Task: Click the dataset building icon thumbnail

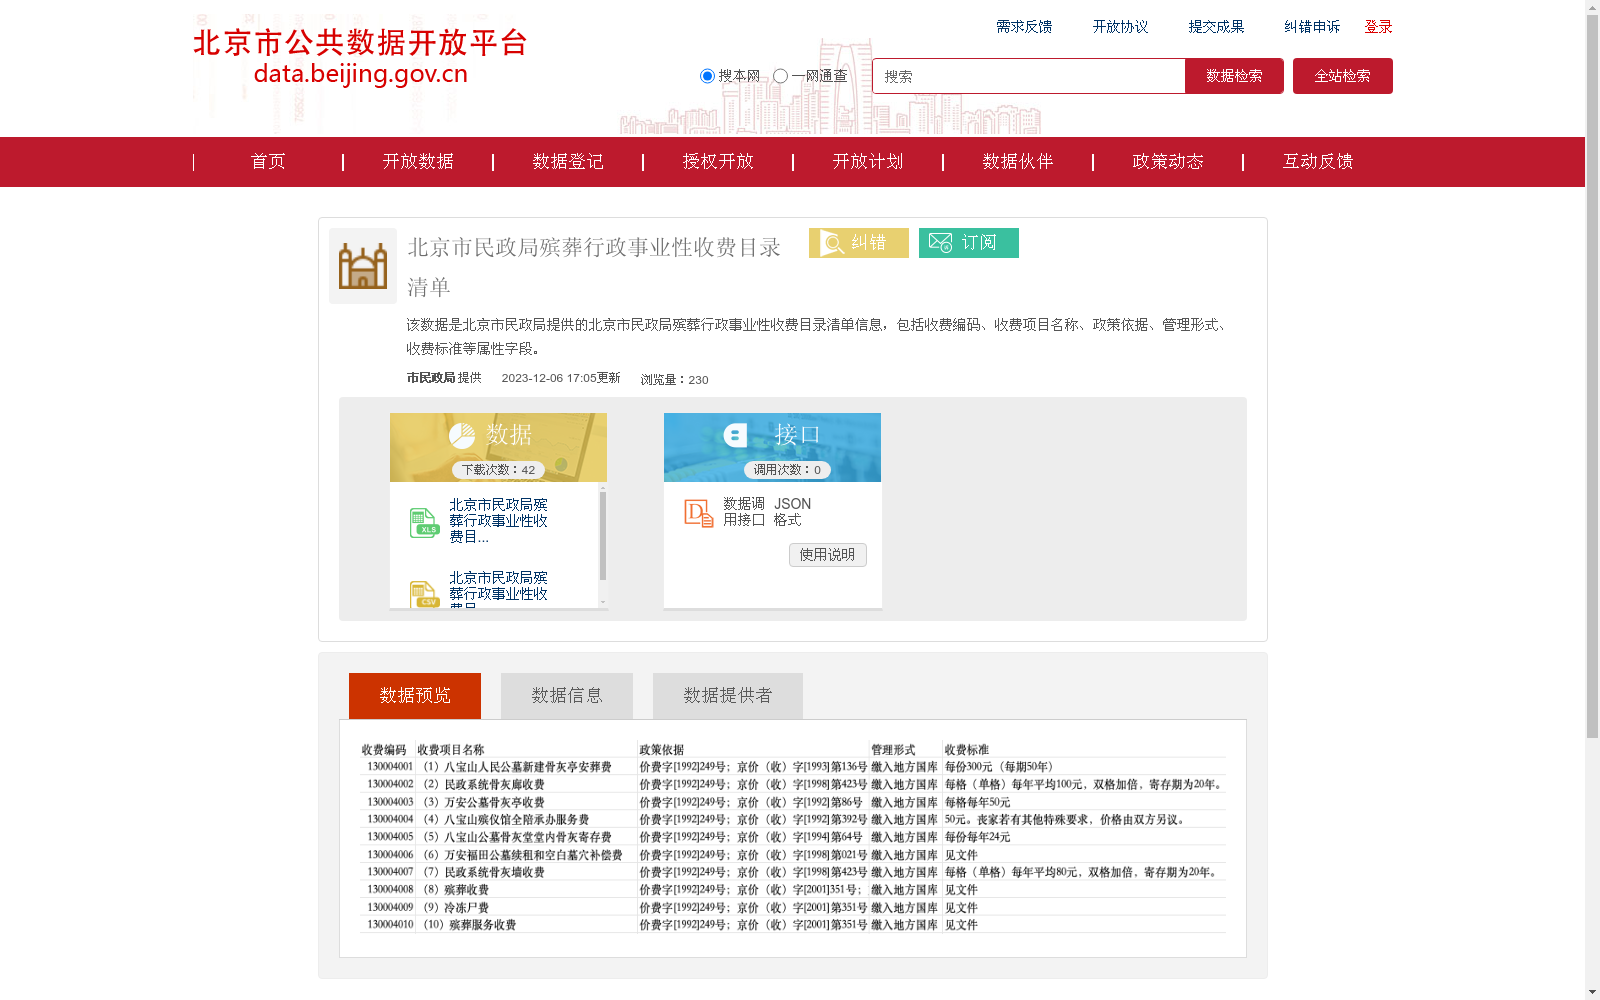Action: [x=363, y=266]
